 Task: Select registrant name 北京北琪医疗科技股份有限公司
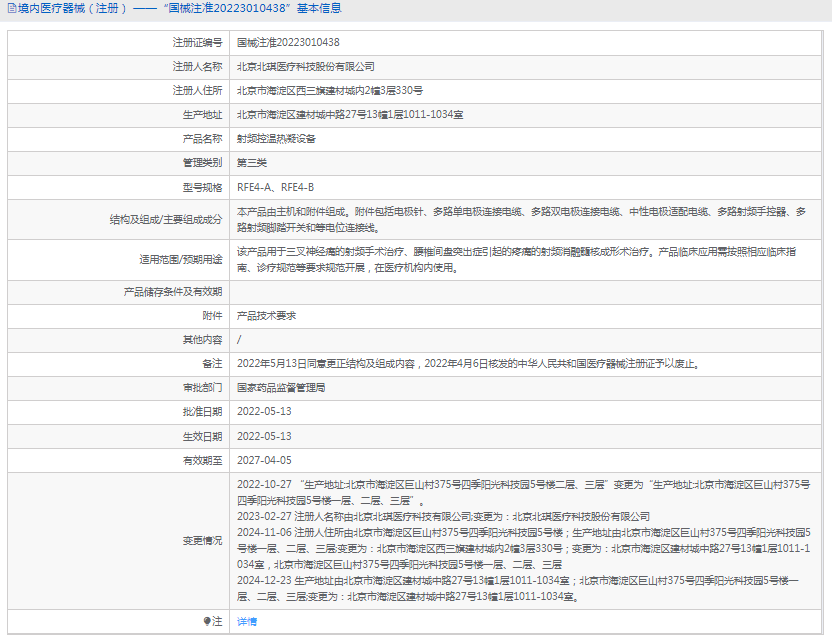[x=306, y=67]
